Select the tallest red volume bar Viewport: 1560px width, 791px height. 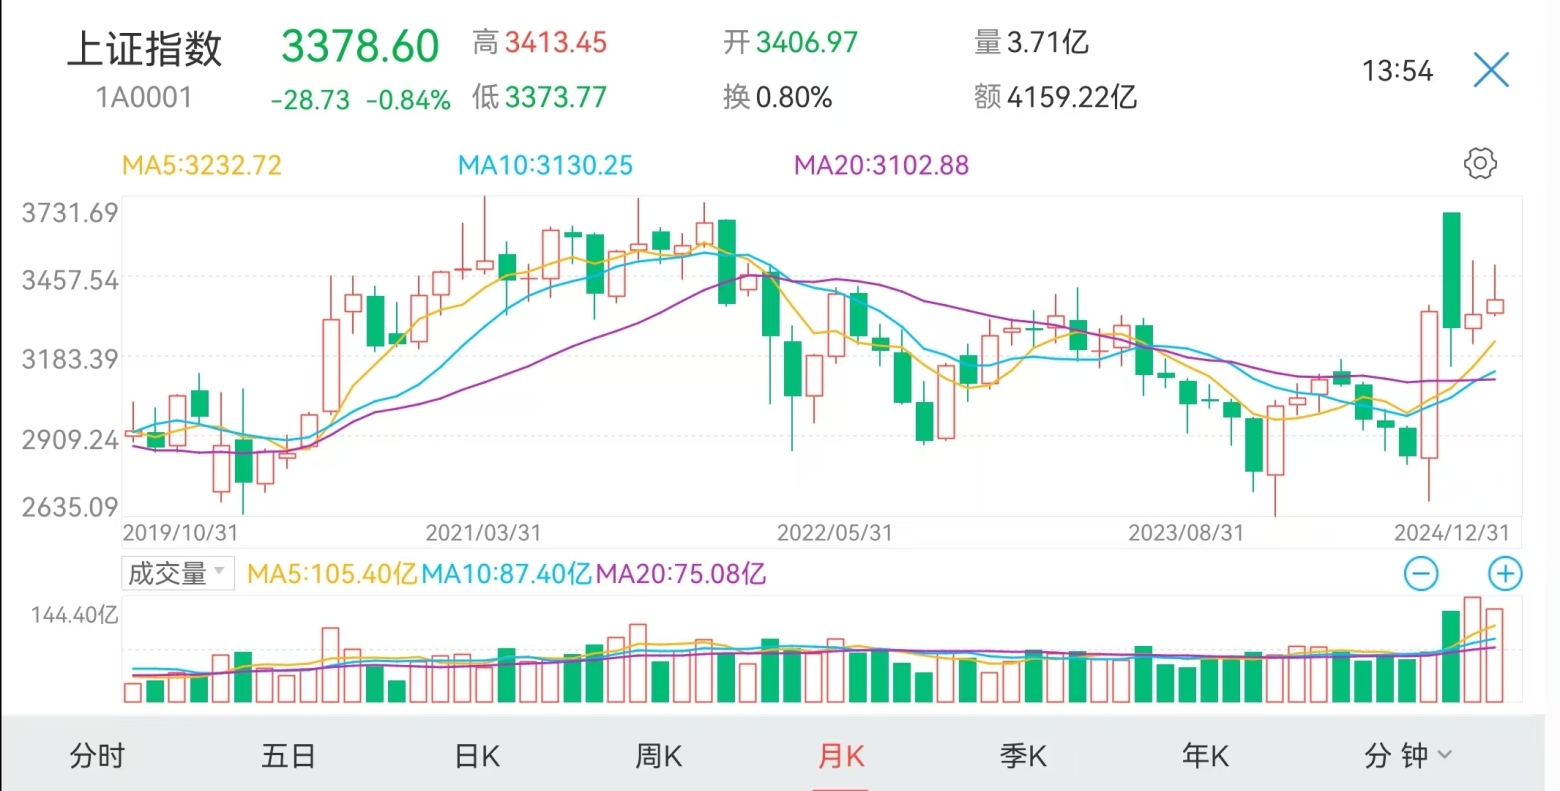(1473, 649)
